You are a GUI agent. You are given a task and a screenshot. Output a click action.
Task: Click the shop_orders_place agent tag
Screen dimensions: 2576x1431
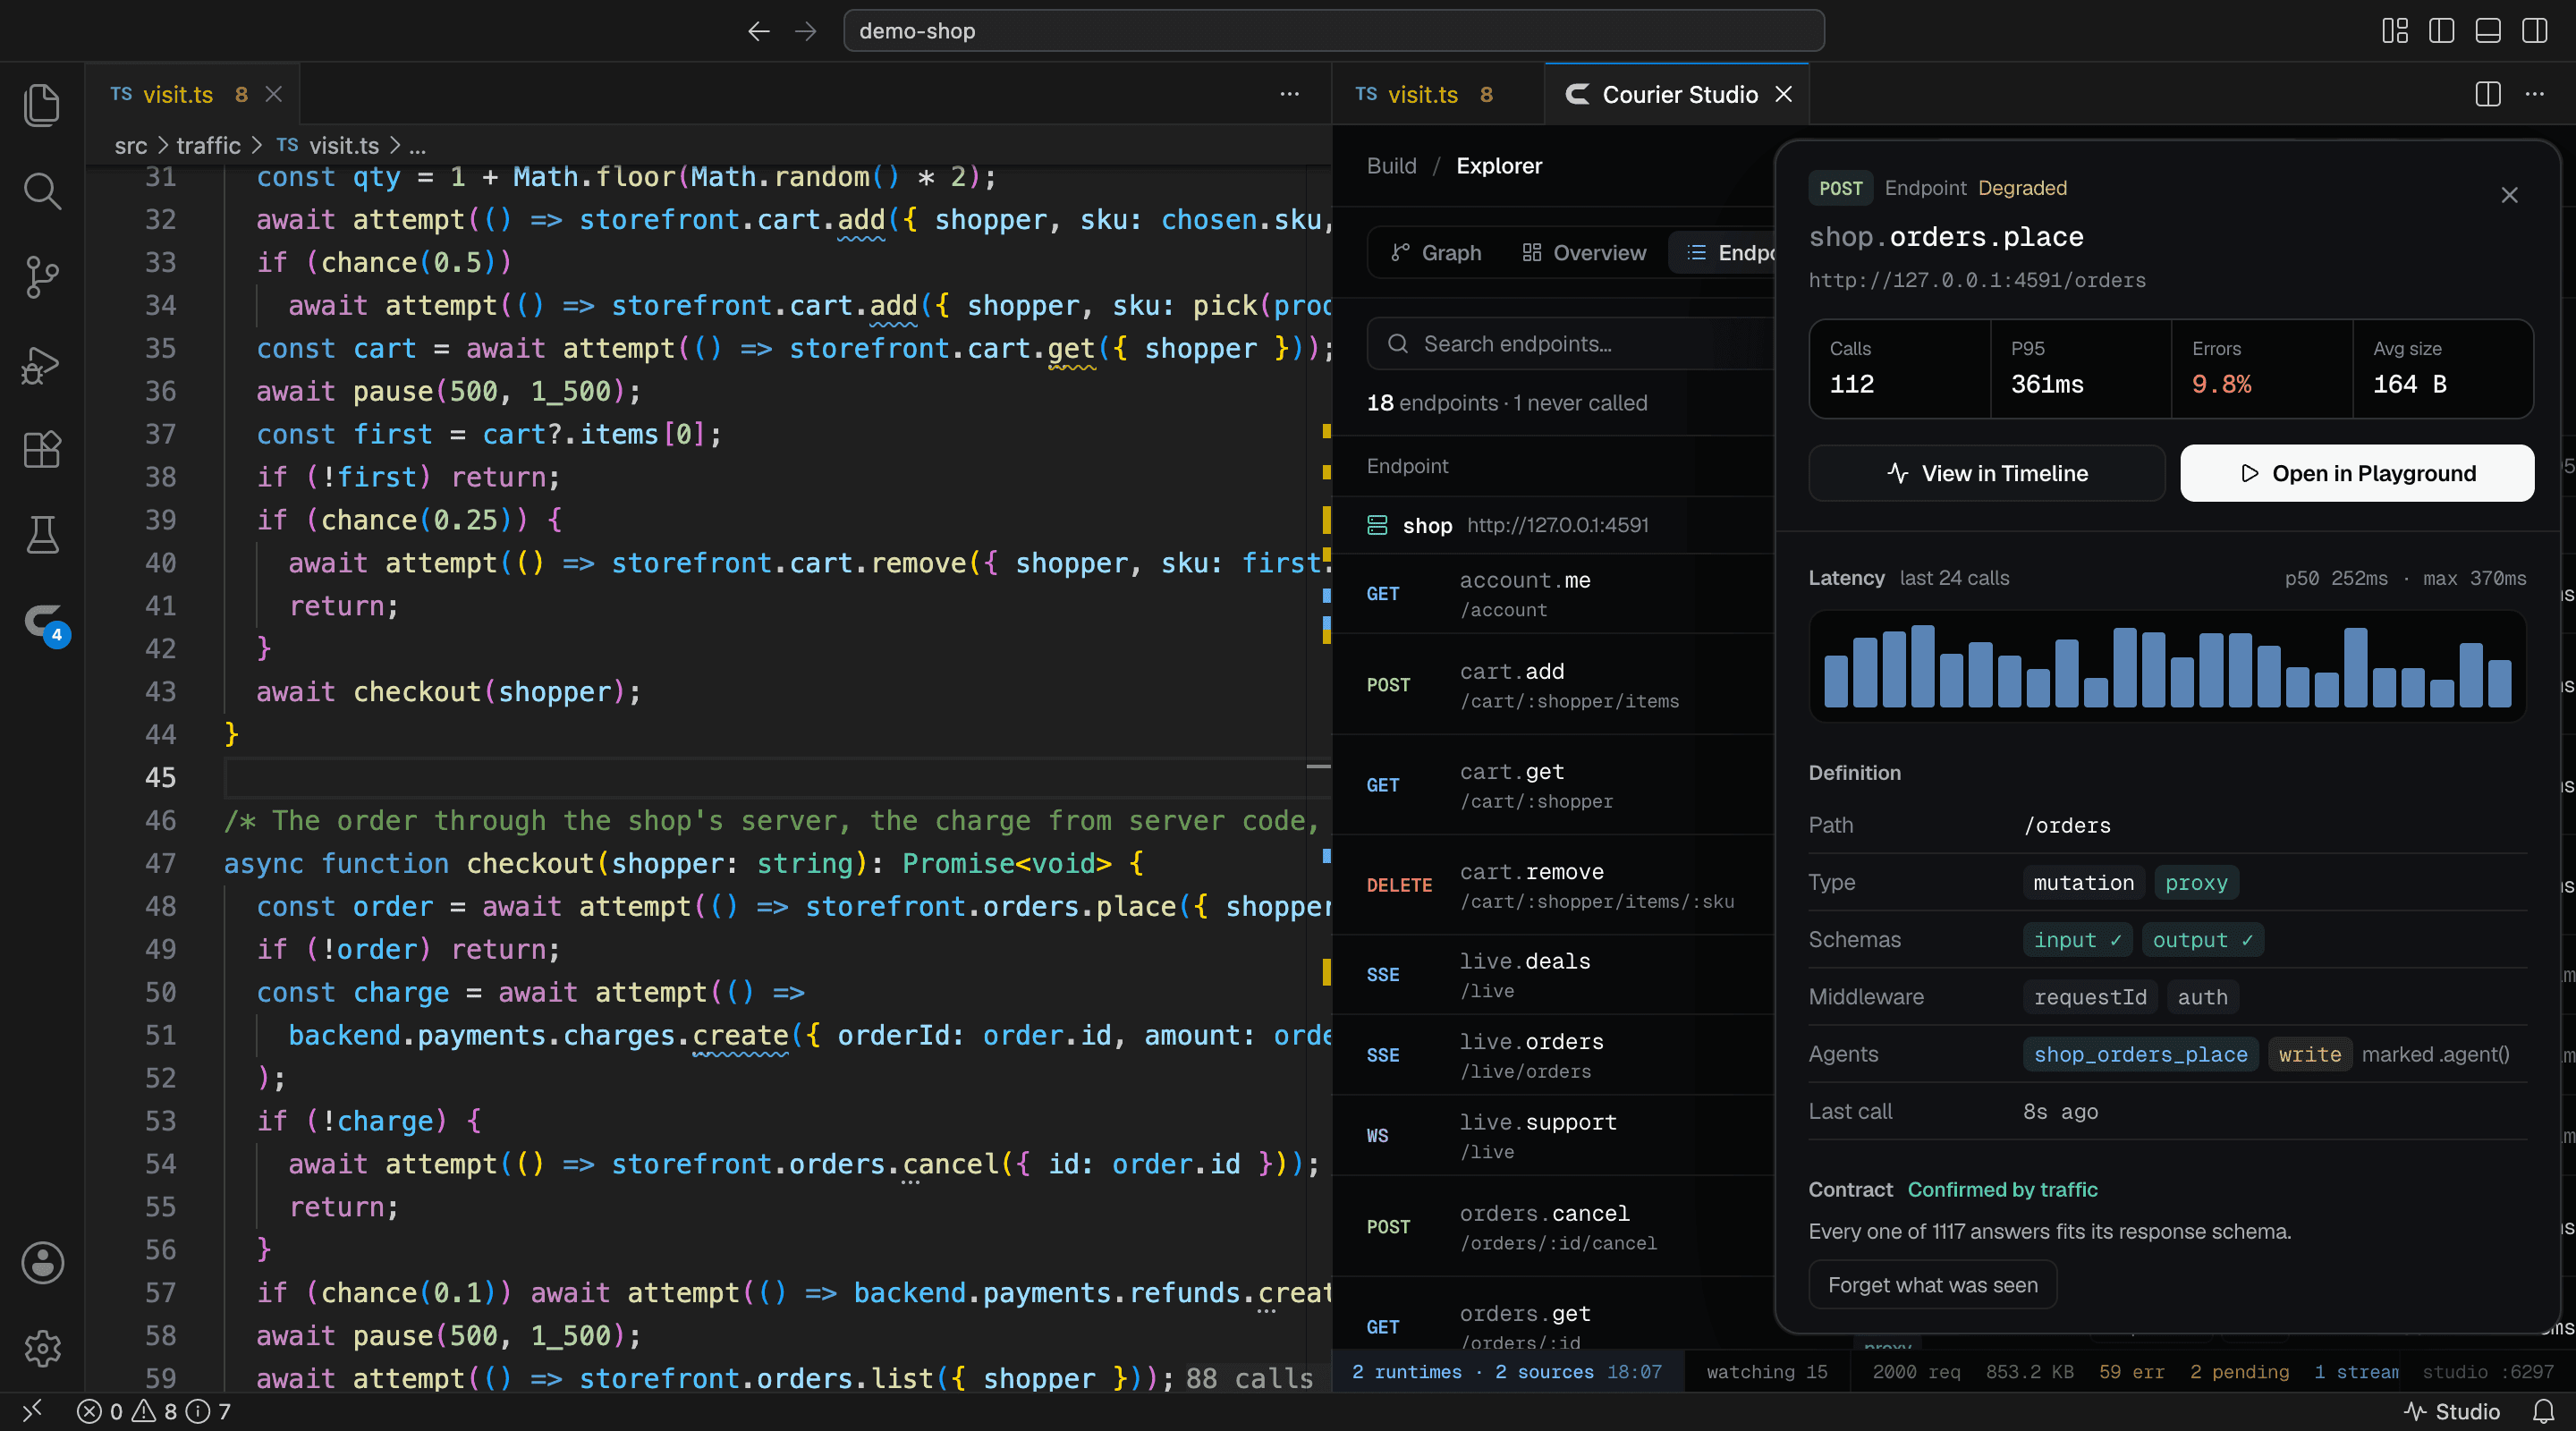[2140, 1054]
